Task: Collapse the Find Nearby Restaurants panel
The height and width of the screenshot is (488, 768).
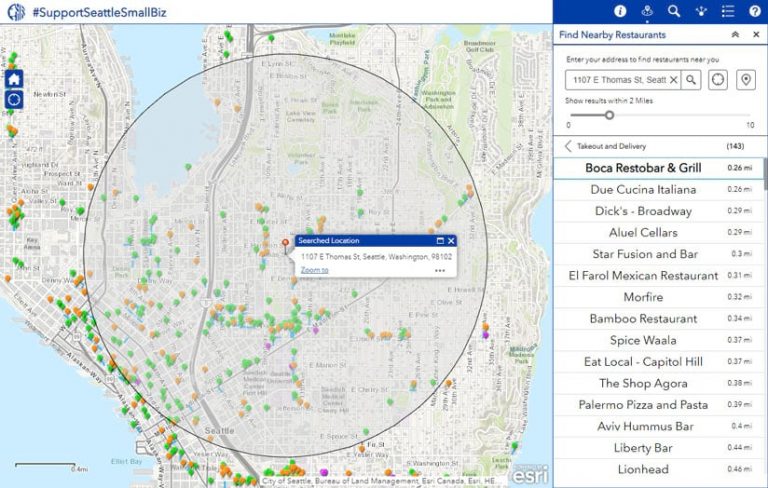Action: click(735, 34)
